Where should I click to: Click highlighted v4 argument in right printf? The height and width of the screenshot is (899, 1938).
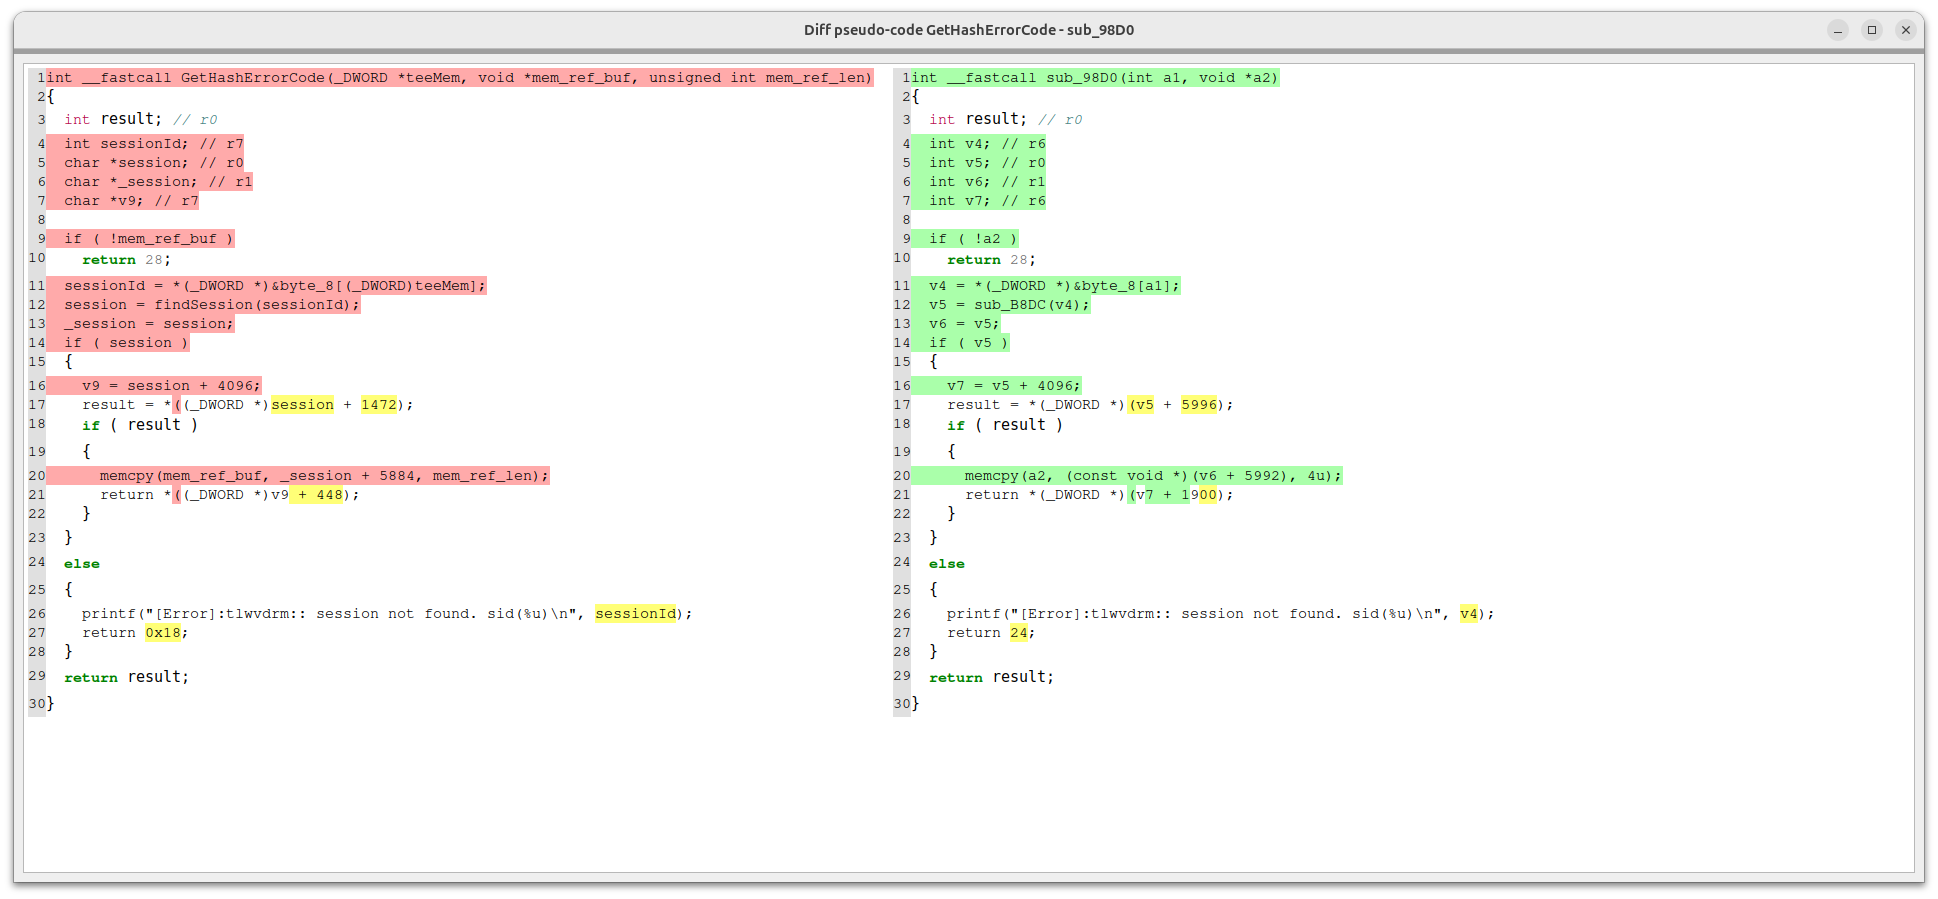1469,614
